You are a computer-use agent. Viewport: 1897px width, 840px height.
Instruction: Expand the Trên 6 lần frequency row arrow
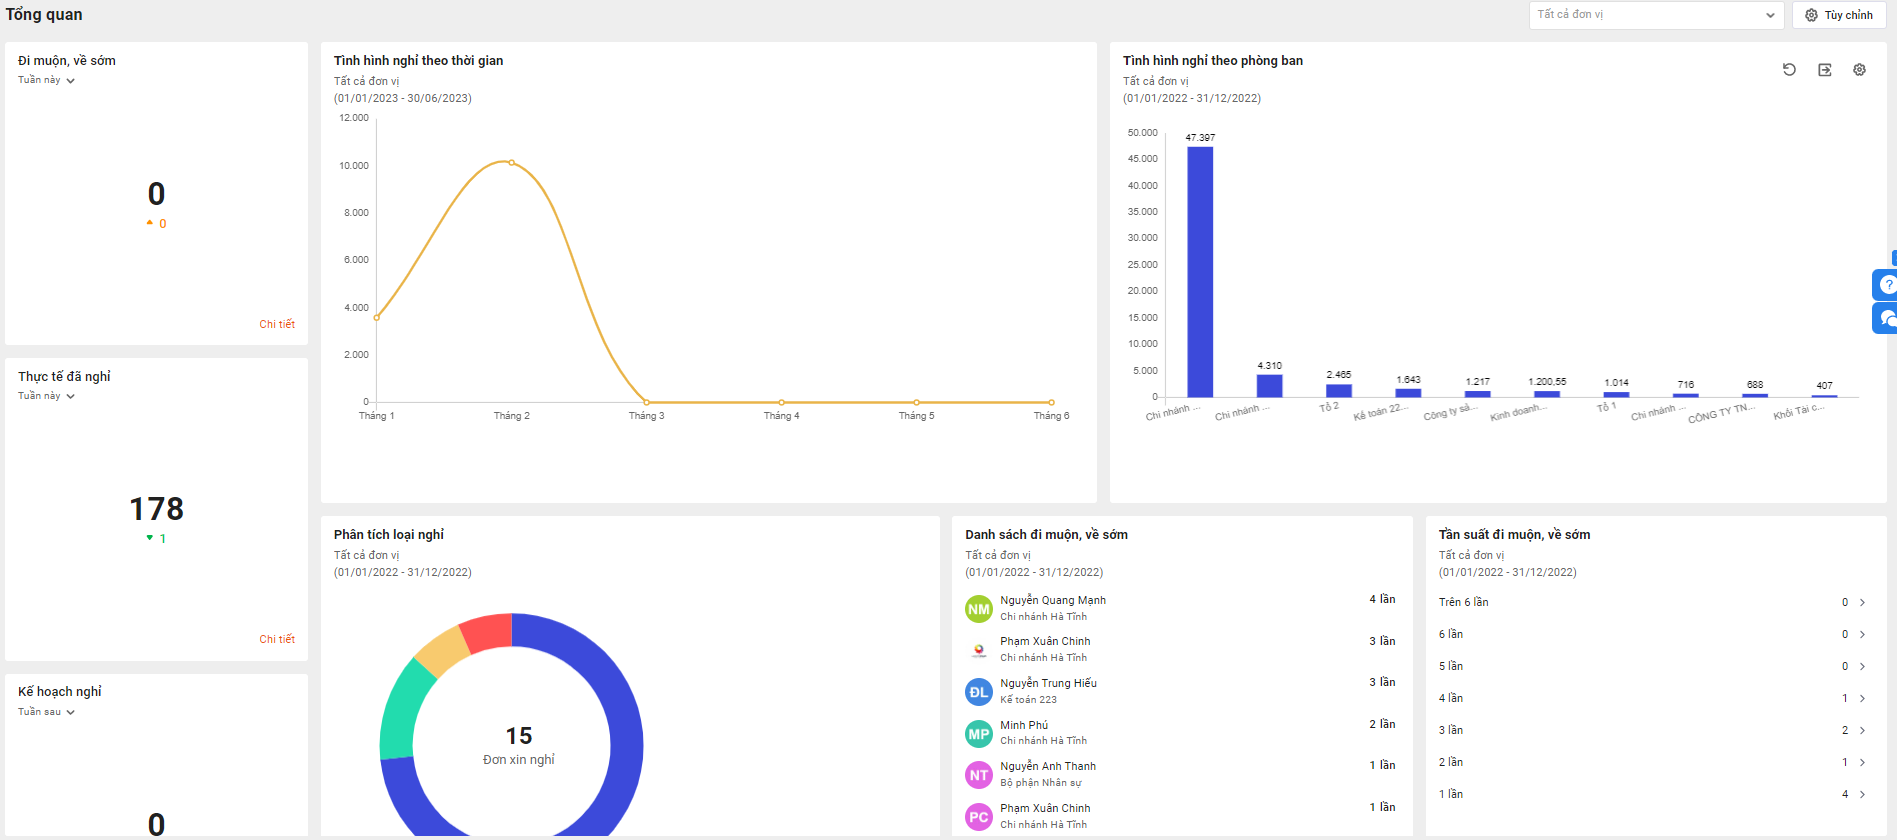1862,602
